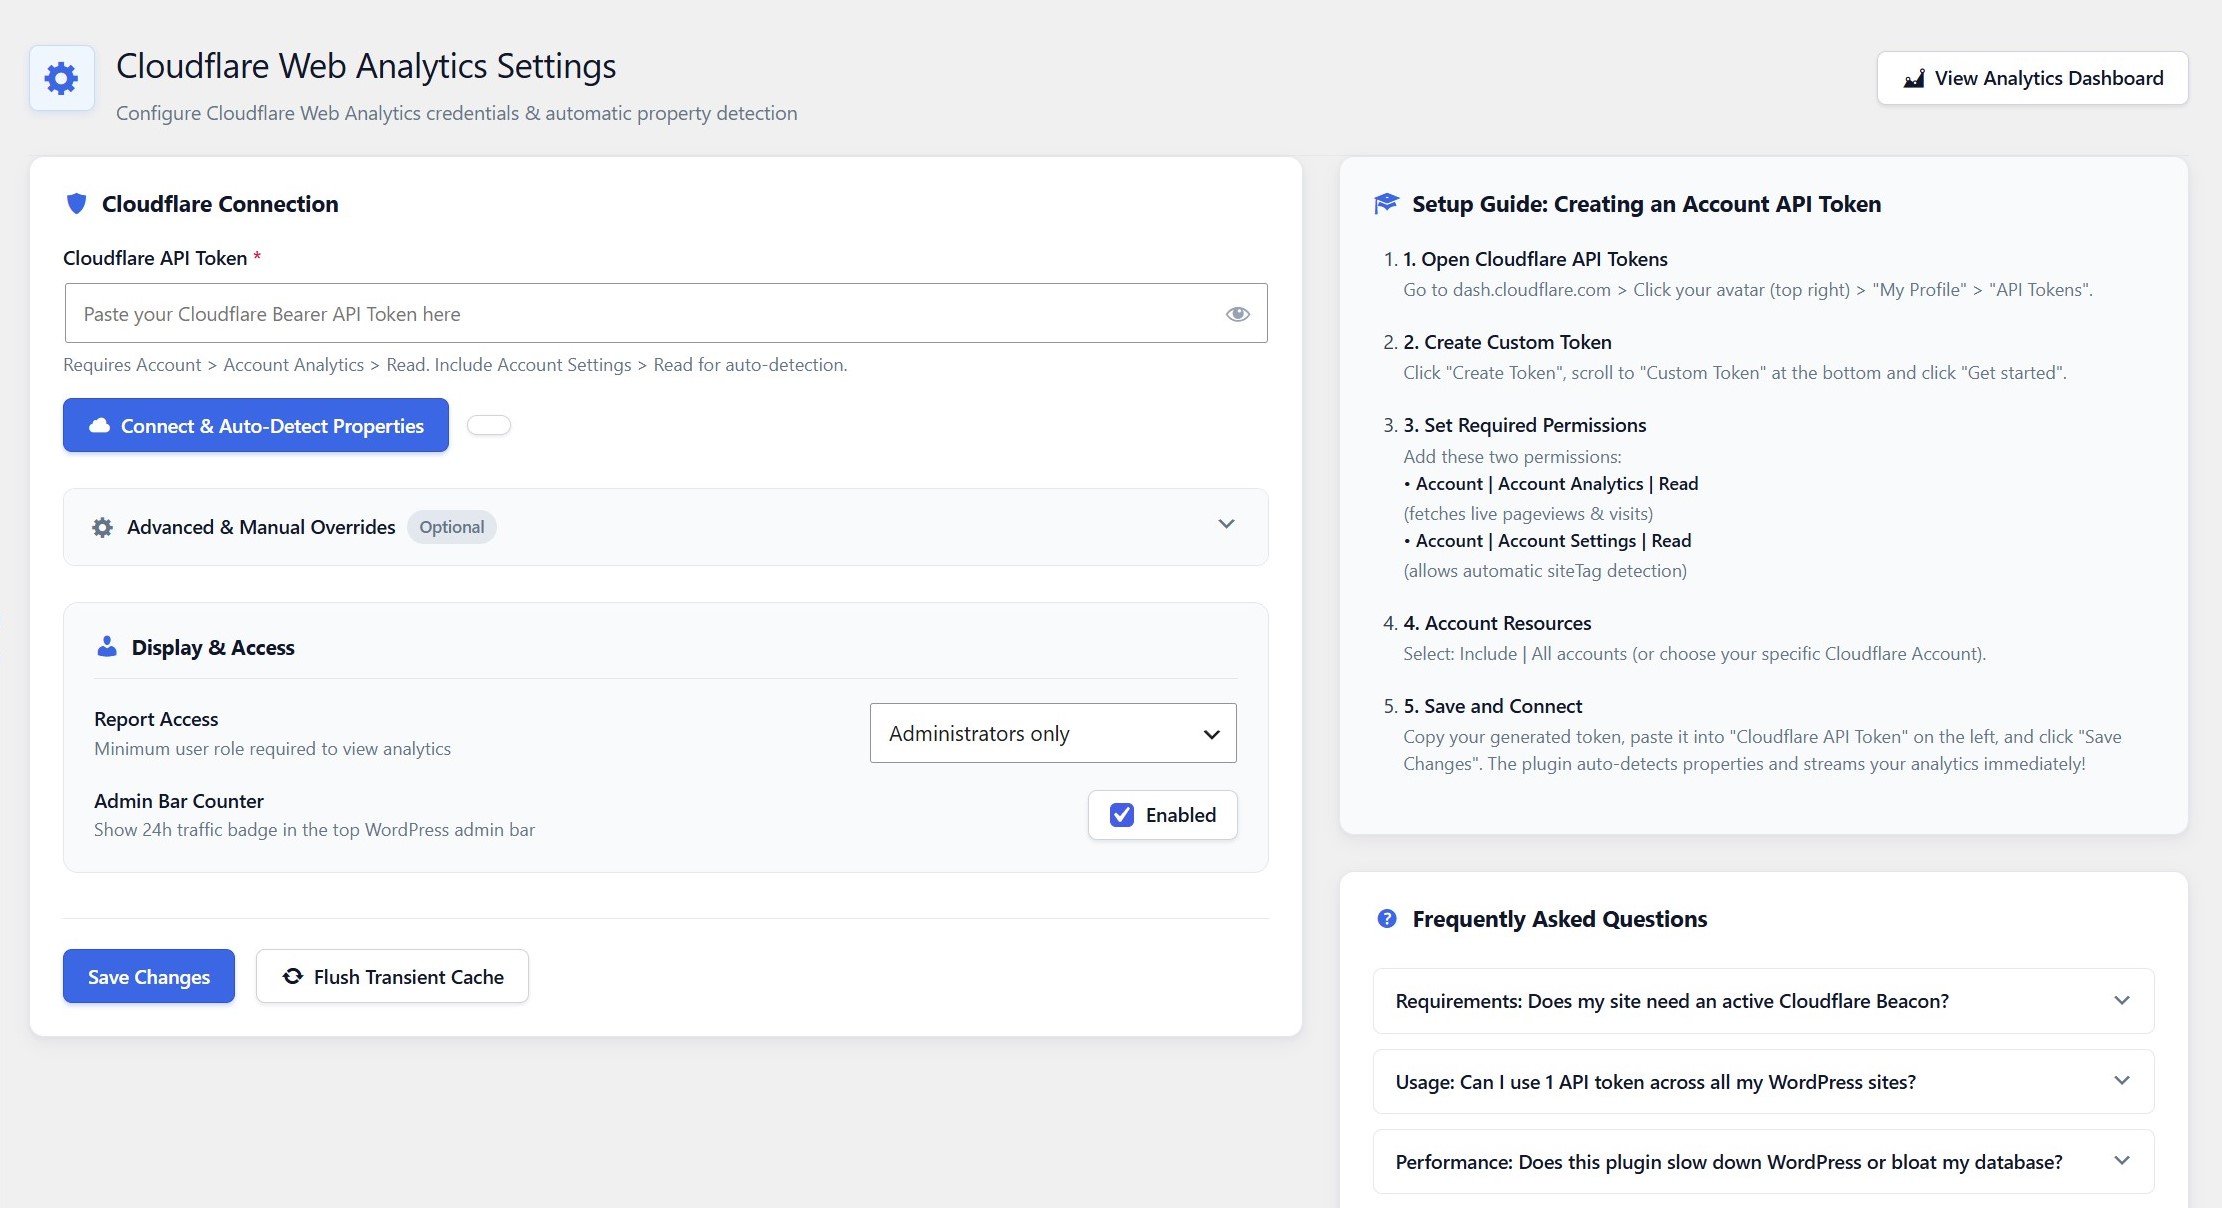This screenshot has width=2222, height=1208.
Task: Click the graduation cap icon in Setup Guide
Action: (x=1386, y=204)
